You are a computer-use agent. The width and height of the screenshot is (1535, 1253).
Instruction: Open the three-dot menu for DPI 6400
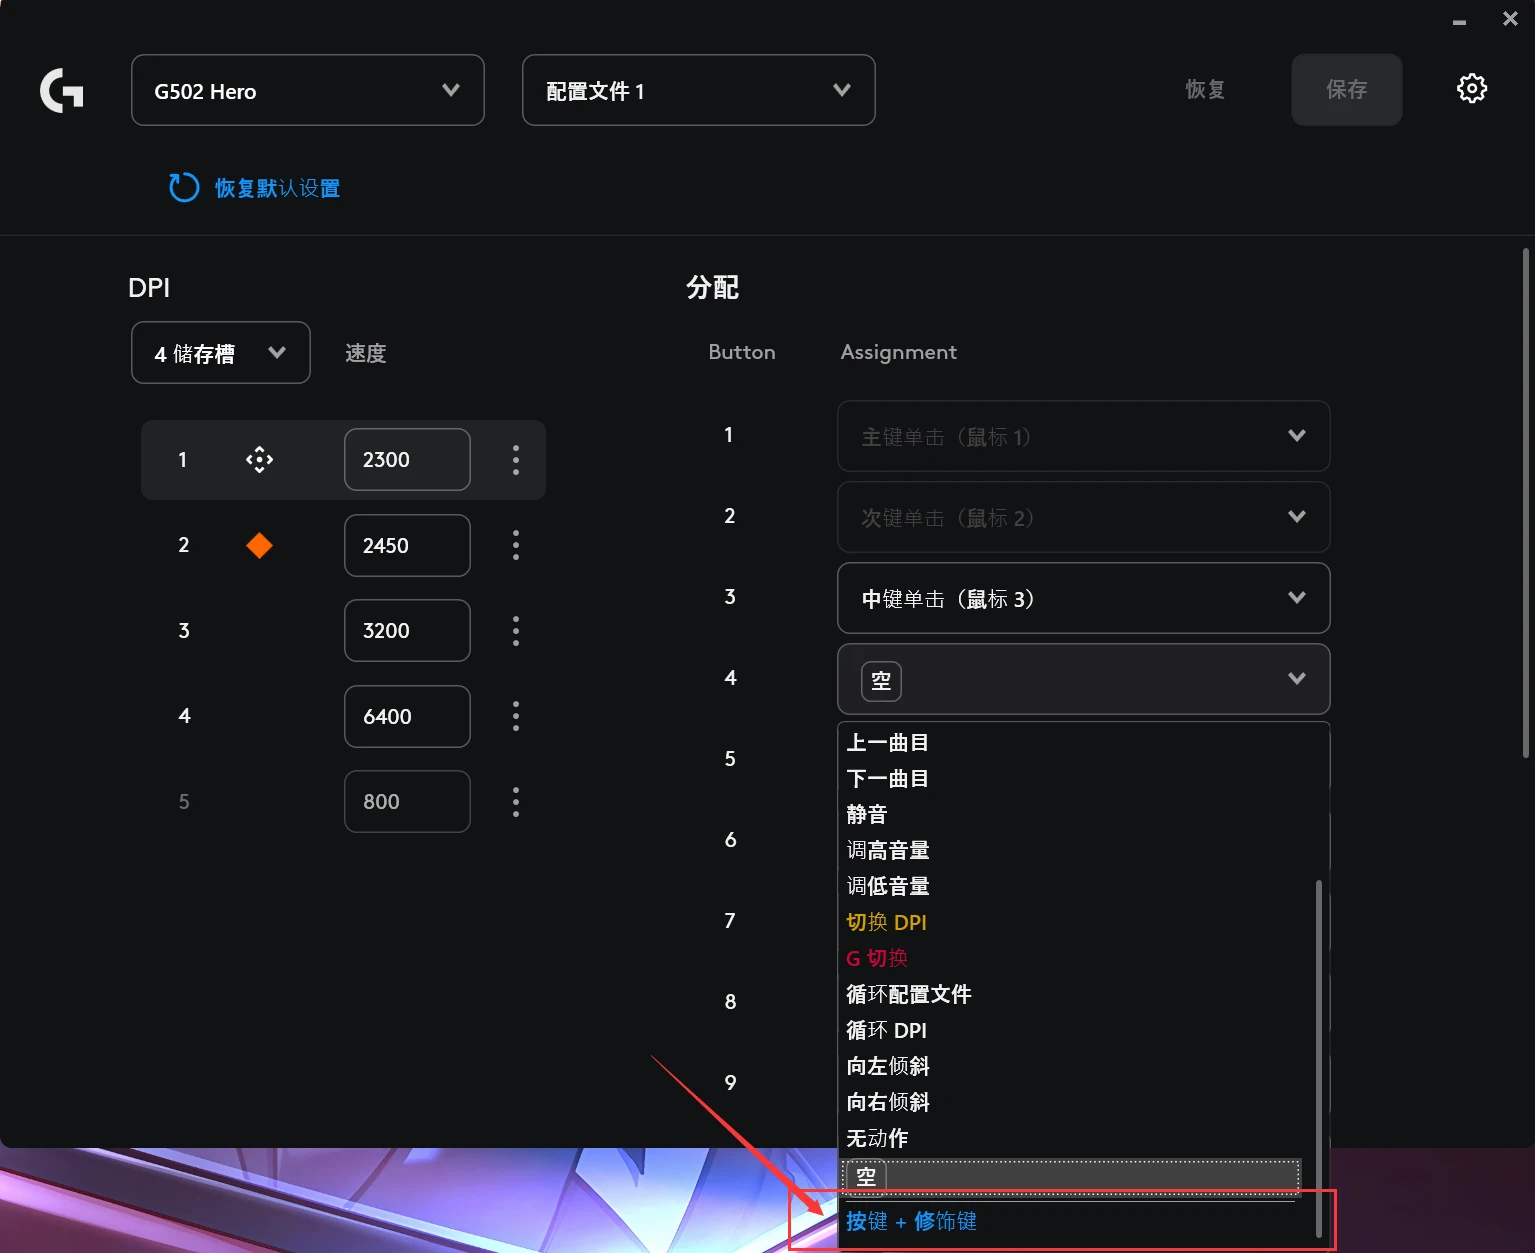coord(516,716)
